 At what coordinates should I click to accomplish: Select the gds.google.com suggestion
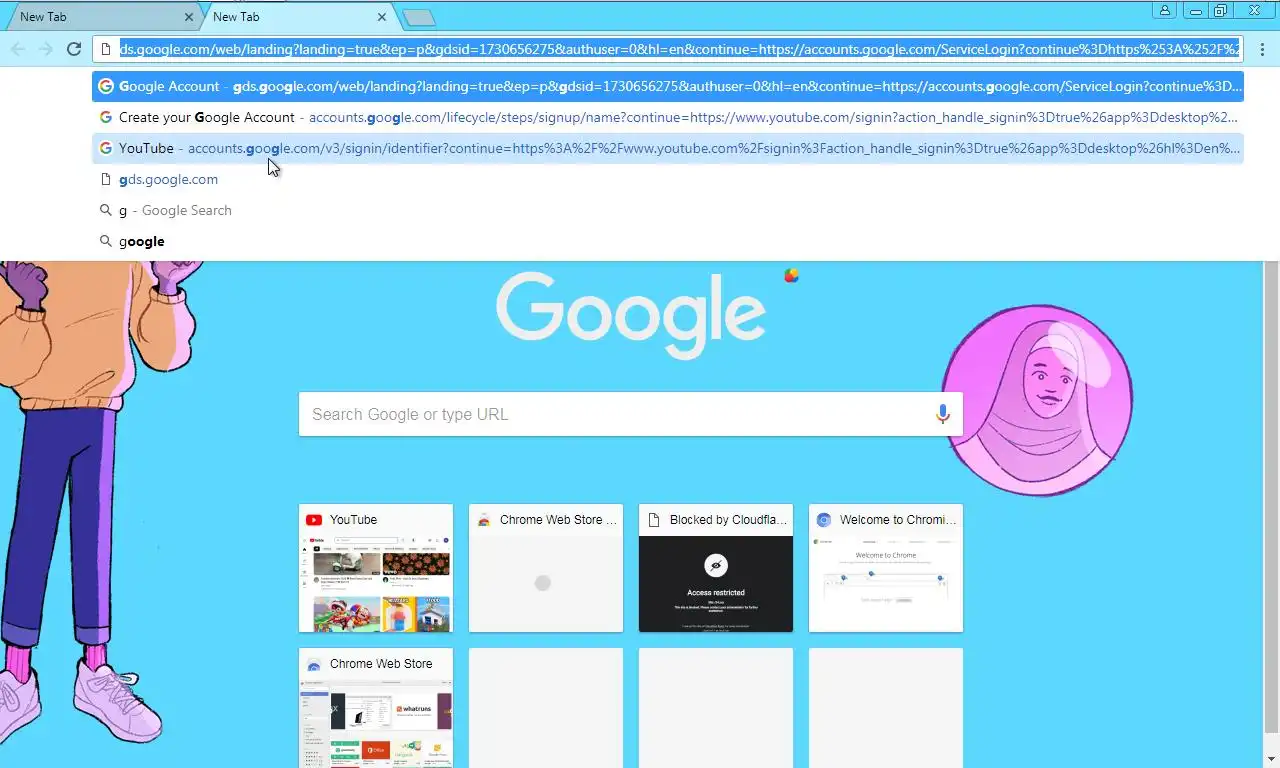coord(668,179)
